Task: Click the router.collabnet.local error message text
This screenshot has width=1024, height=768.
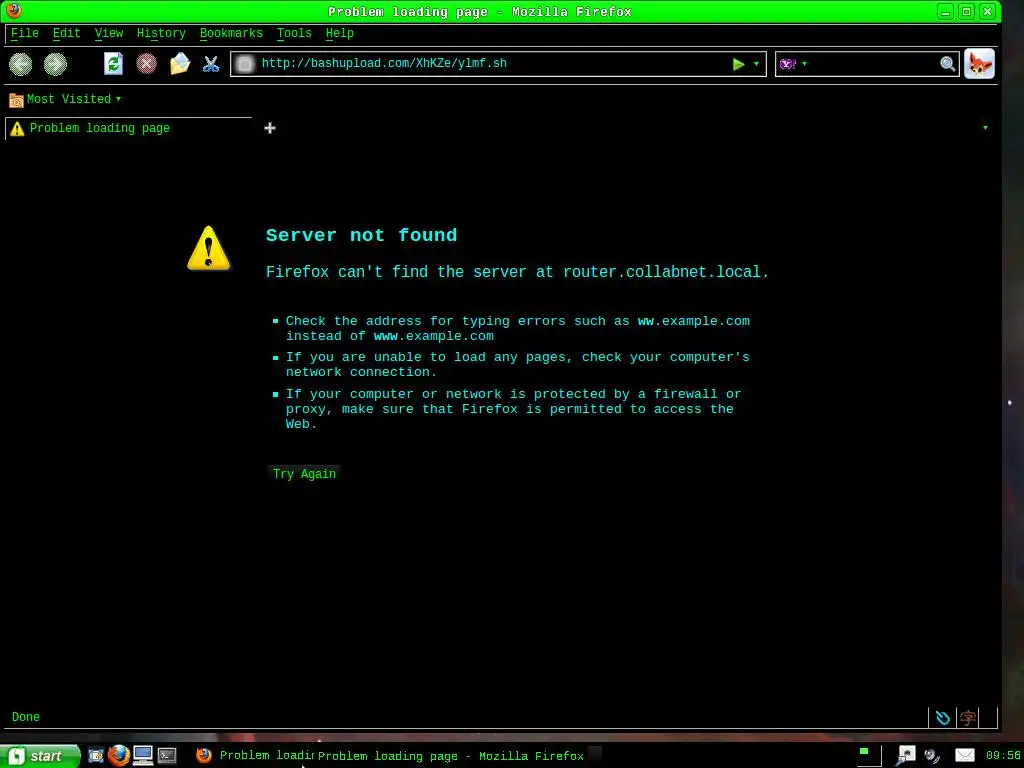Action: 517,272
